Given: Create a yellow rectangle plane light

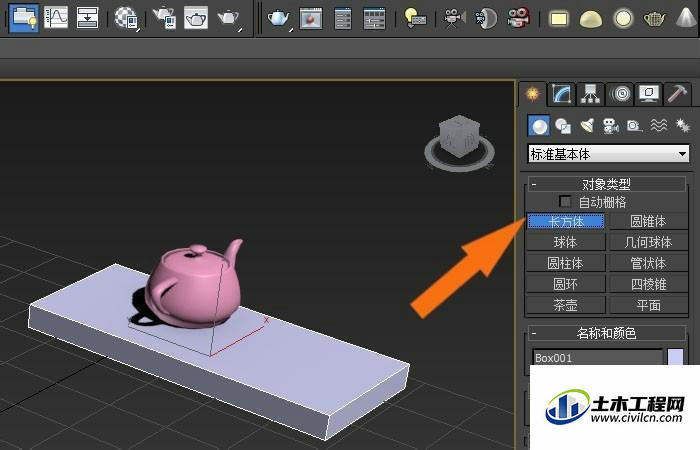Looking at the screenshot, I should coord(559,19).
